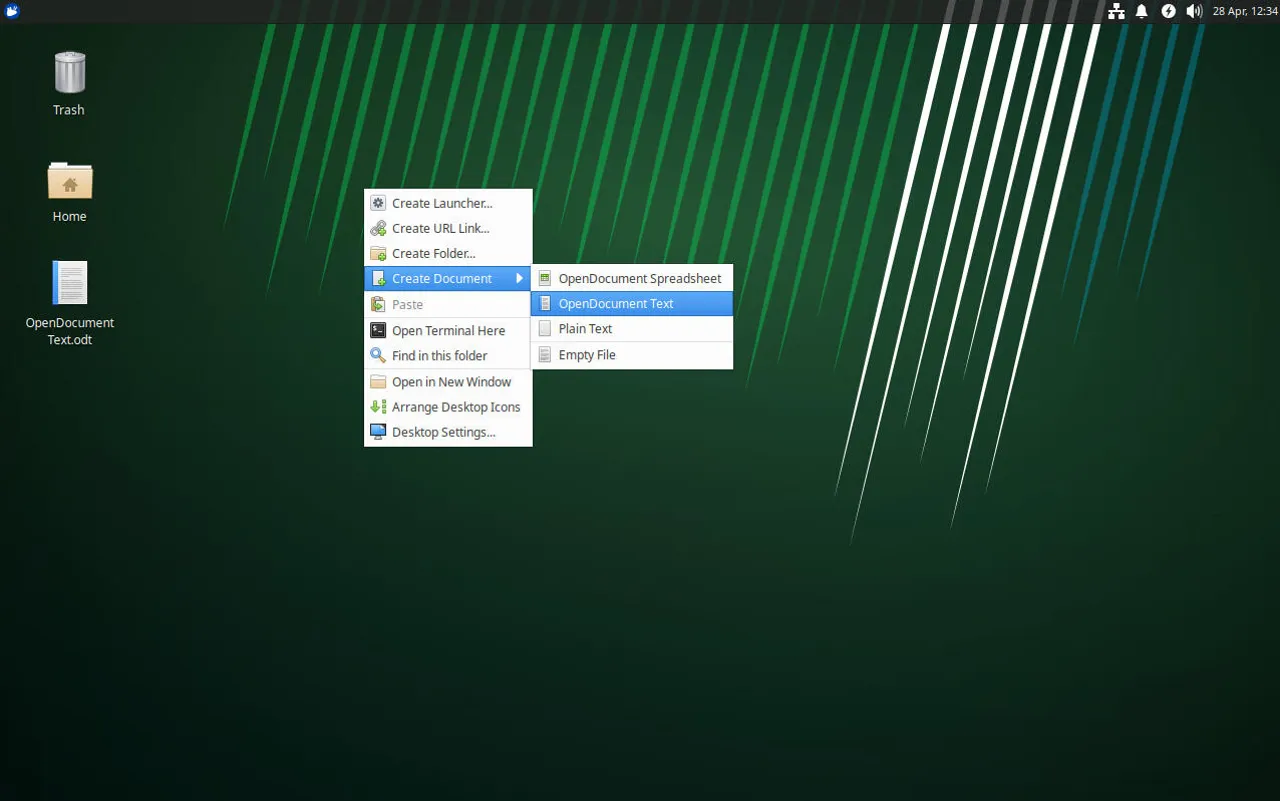Choose Create Folder... menu entry

tap(448, 253)
